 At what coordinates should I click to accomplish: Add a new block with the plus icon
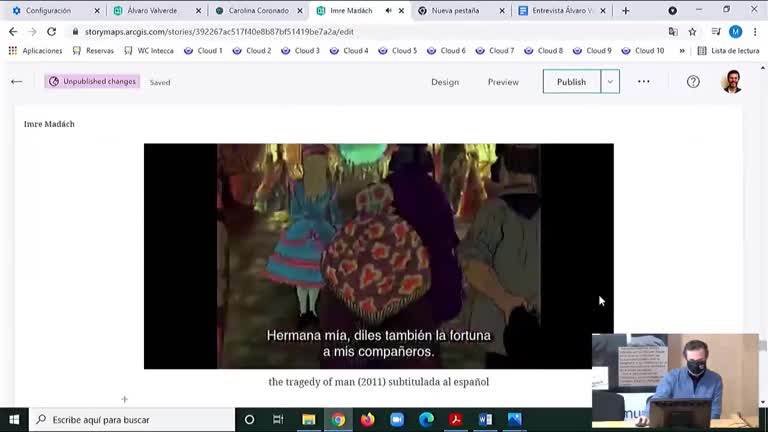tap(124, 399)
